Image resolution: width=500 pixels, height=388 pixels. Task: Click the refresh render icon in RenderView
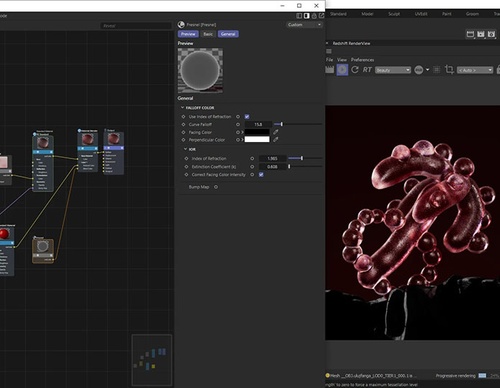click(355, 70)
